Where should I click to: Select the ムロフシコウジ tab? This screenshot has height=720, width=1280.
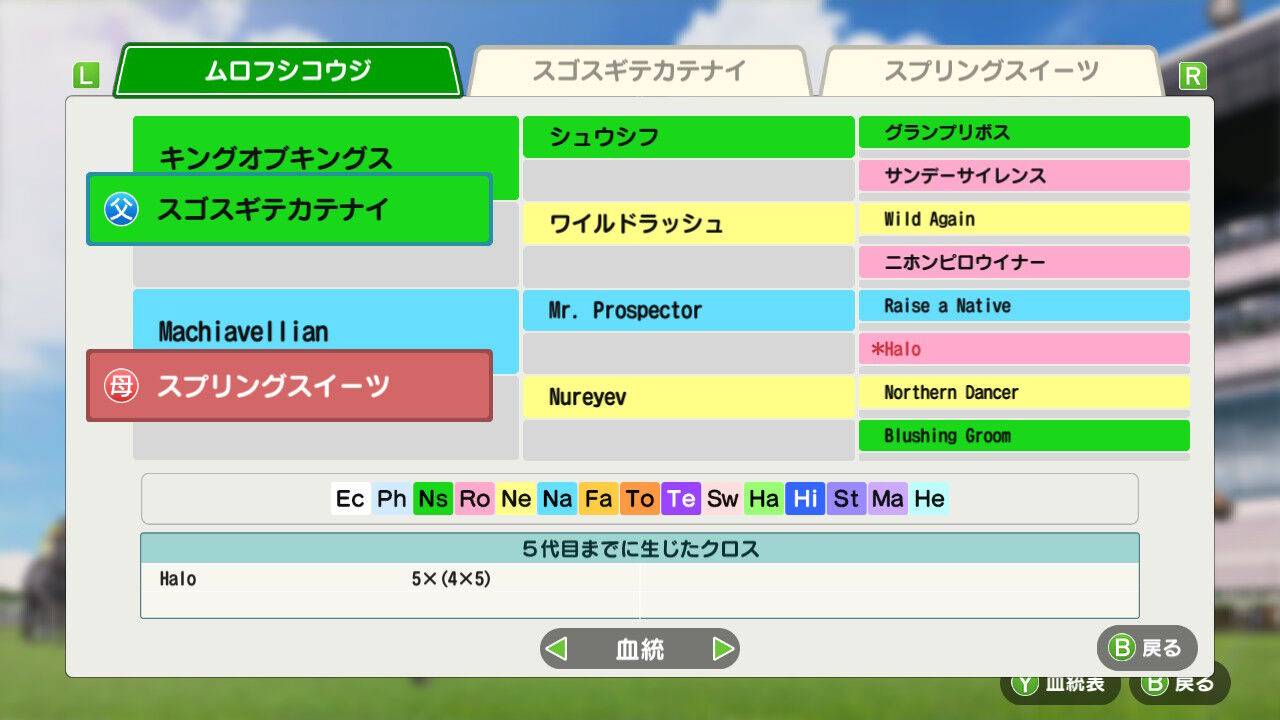coord(288,71)
